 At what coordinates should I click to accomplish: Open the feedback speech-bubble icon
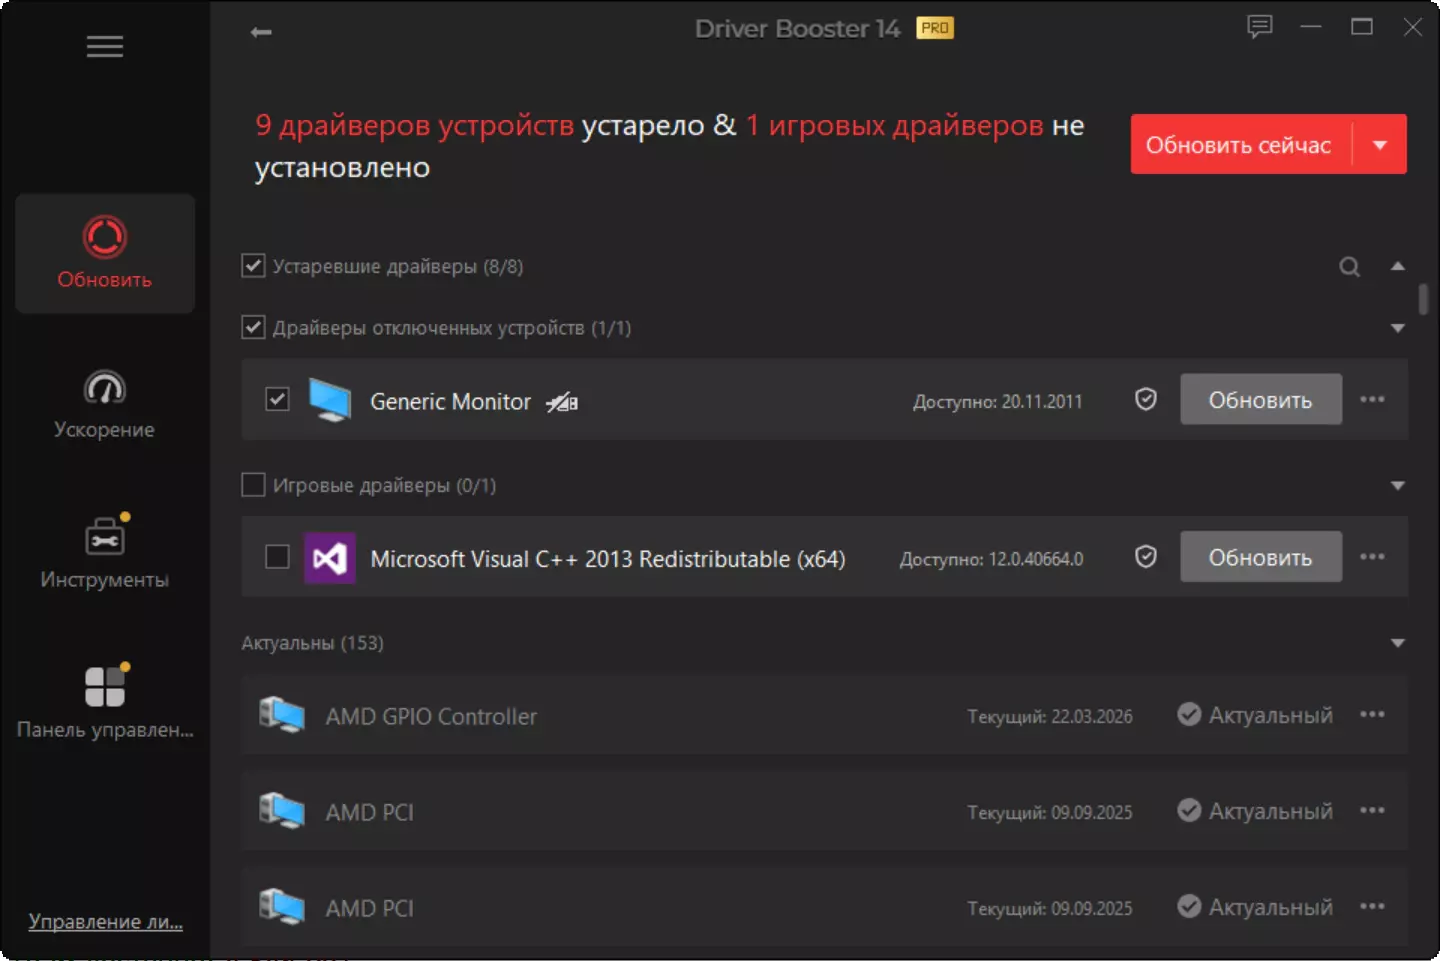[1260, 27]
